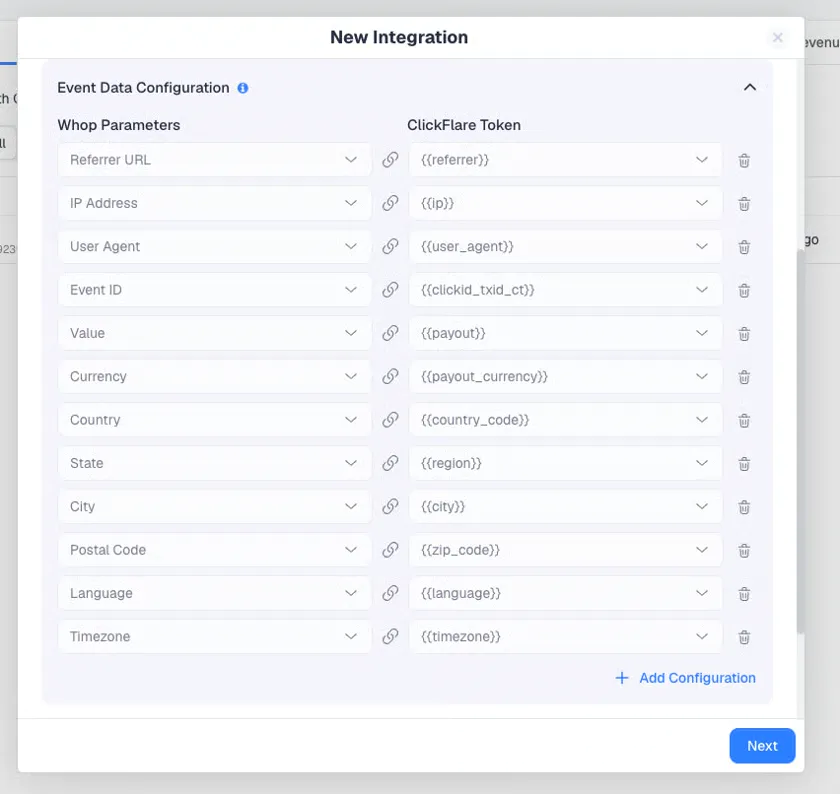
Task: Click the Next button
Action: click(762, 746)
